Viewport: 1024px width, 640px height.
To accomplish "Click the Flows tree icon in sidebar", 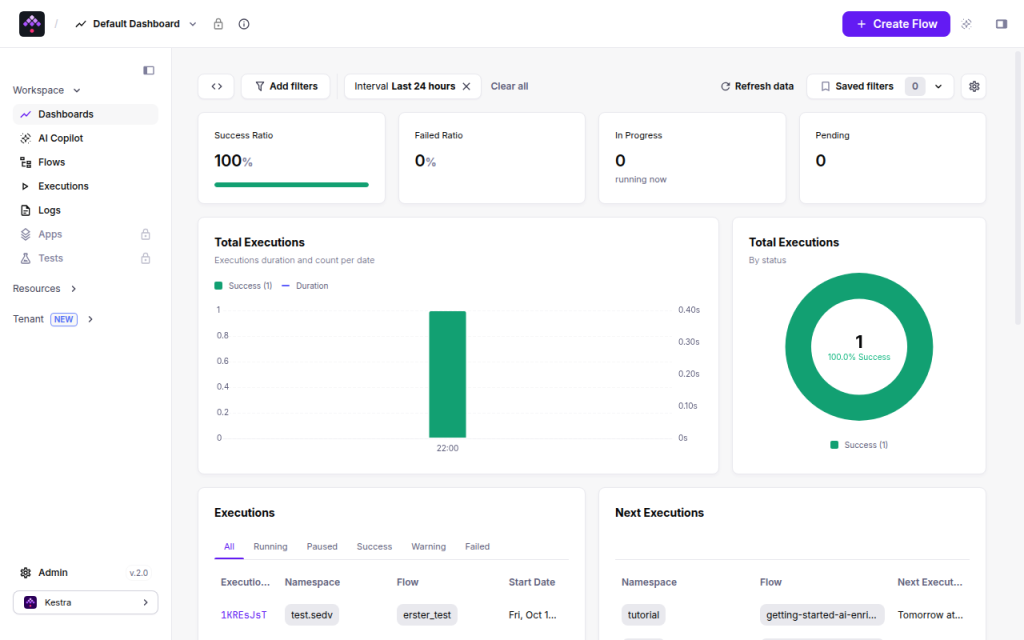I will click(25, 163).
